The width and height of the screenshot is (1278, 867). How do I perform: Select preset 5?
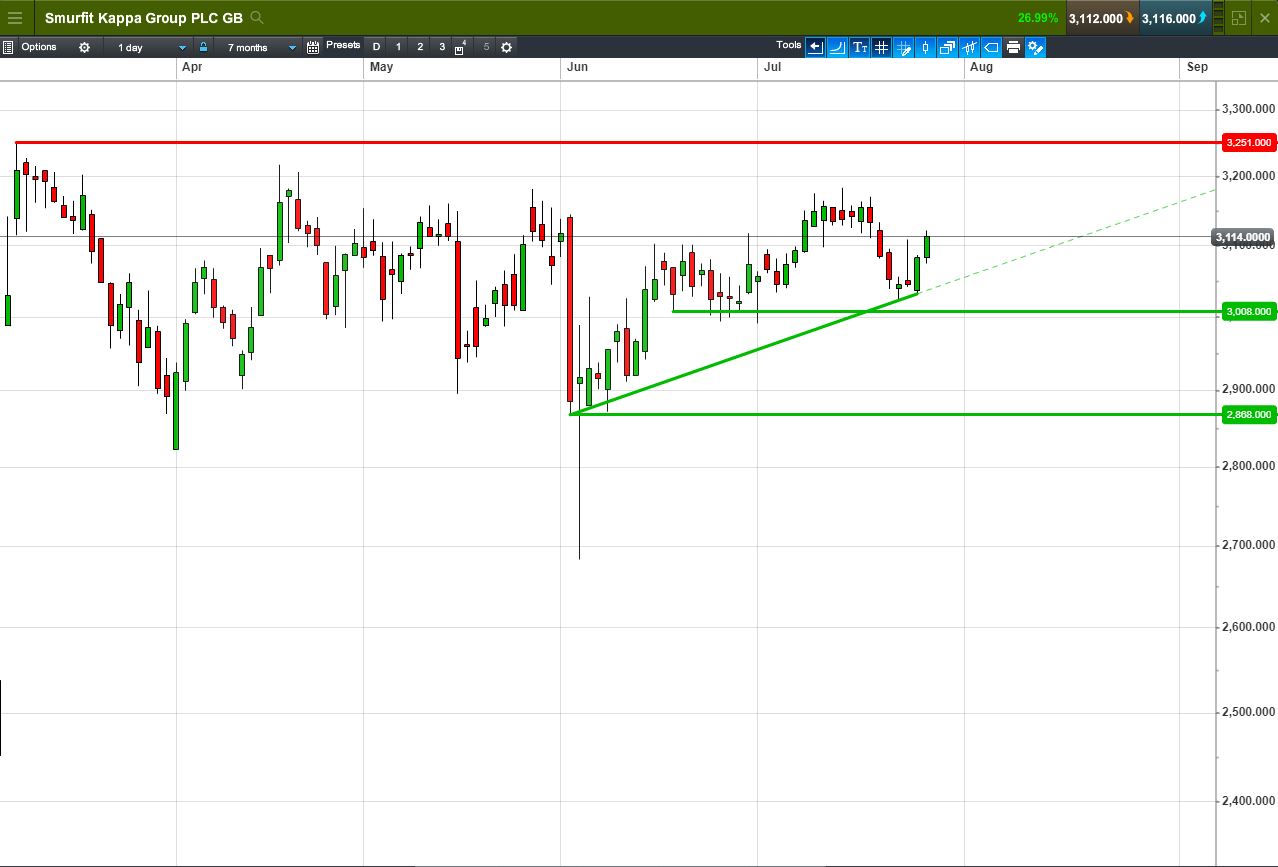pyautogui.click(x=486, y=47)
